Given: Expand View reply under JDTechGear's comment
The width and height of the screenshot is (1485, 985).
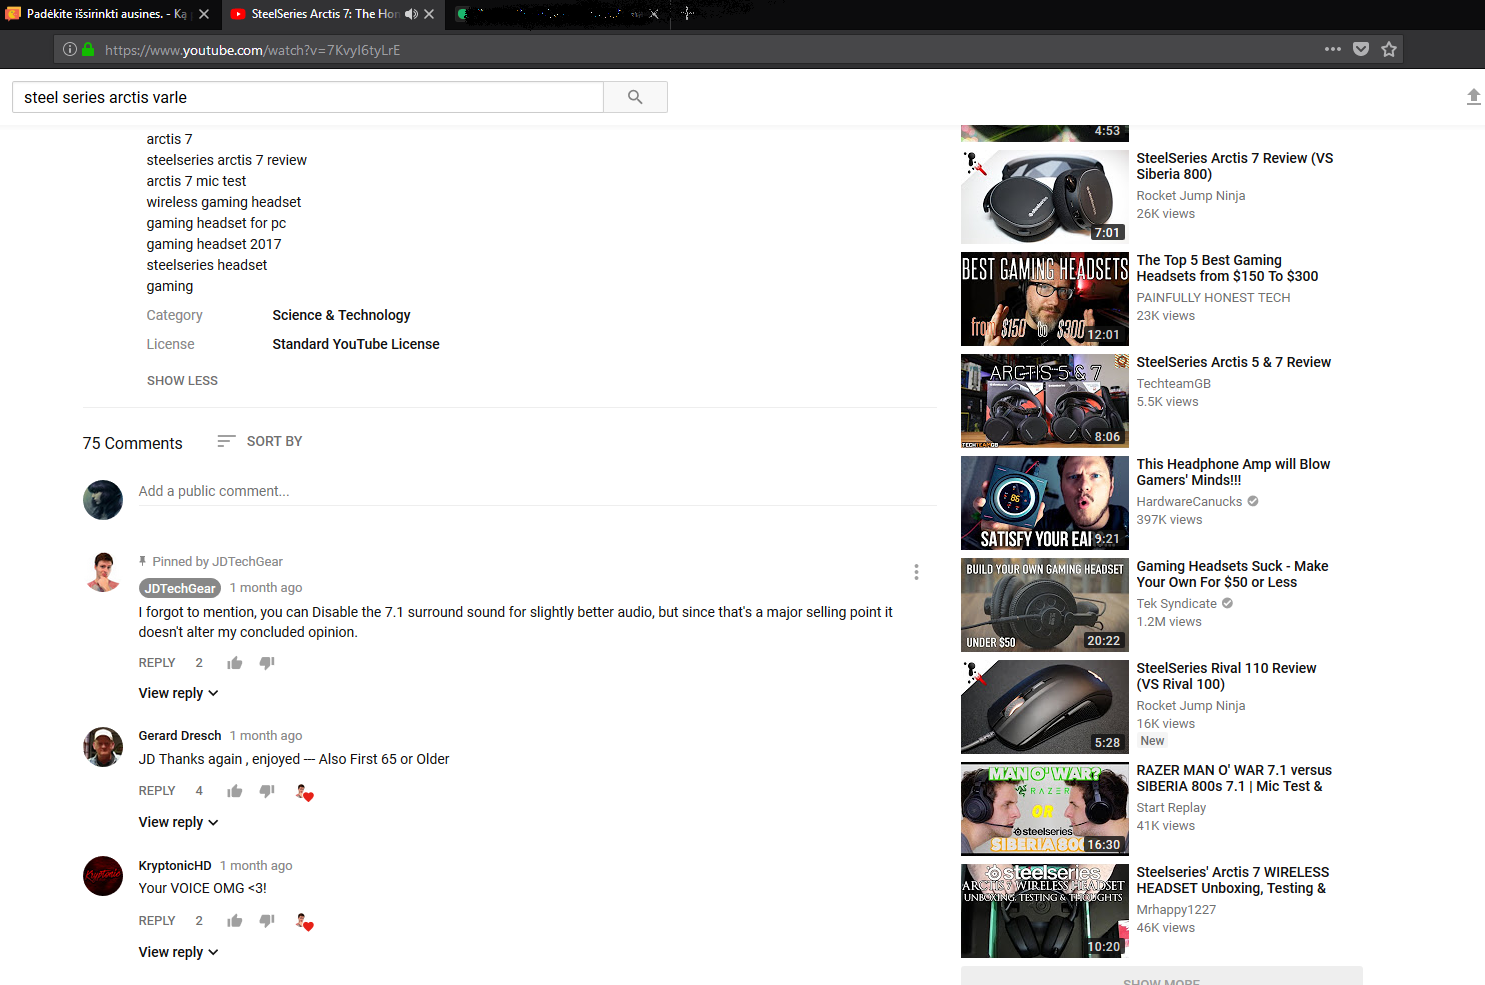Looking at the screenshot, I should tap(178, 693).
